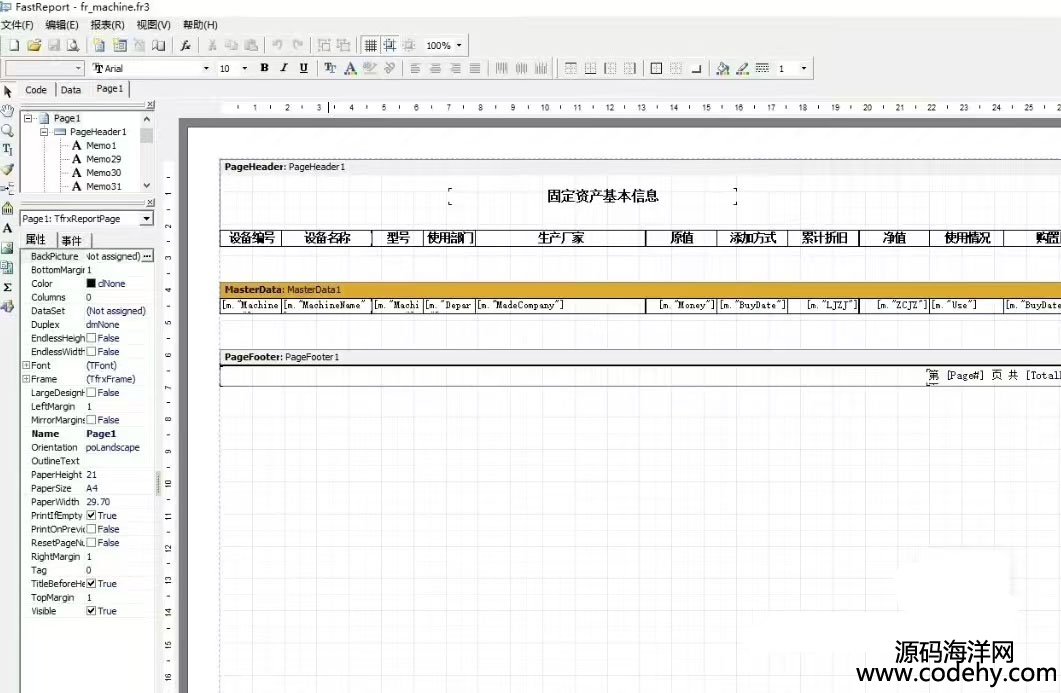This screenshot has height=693, width=1061.
Task: Select the Zoom magnifier tool
Action: tap(8, 130)
